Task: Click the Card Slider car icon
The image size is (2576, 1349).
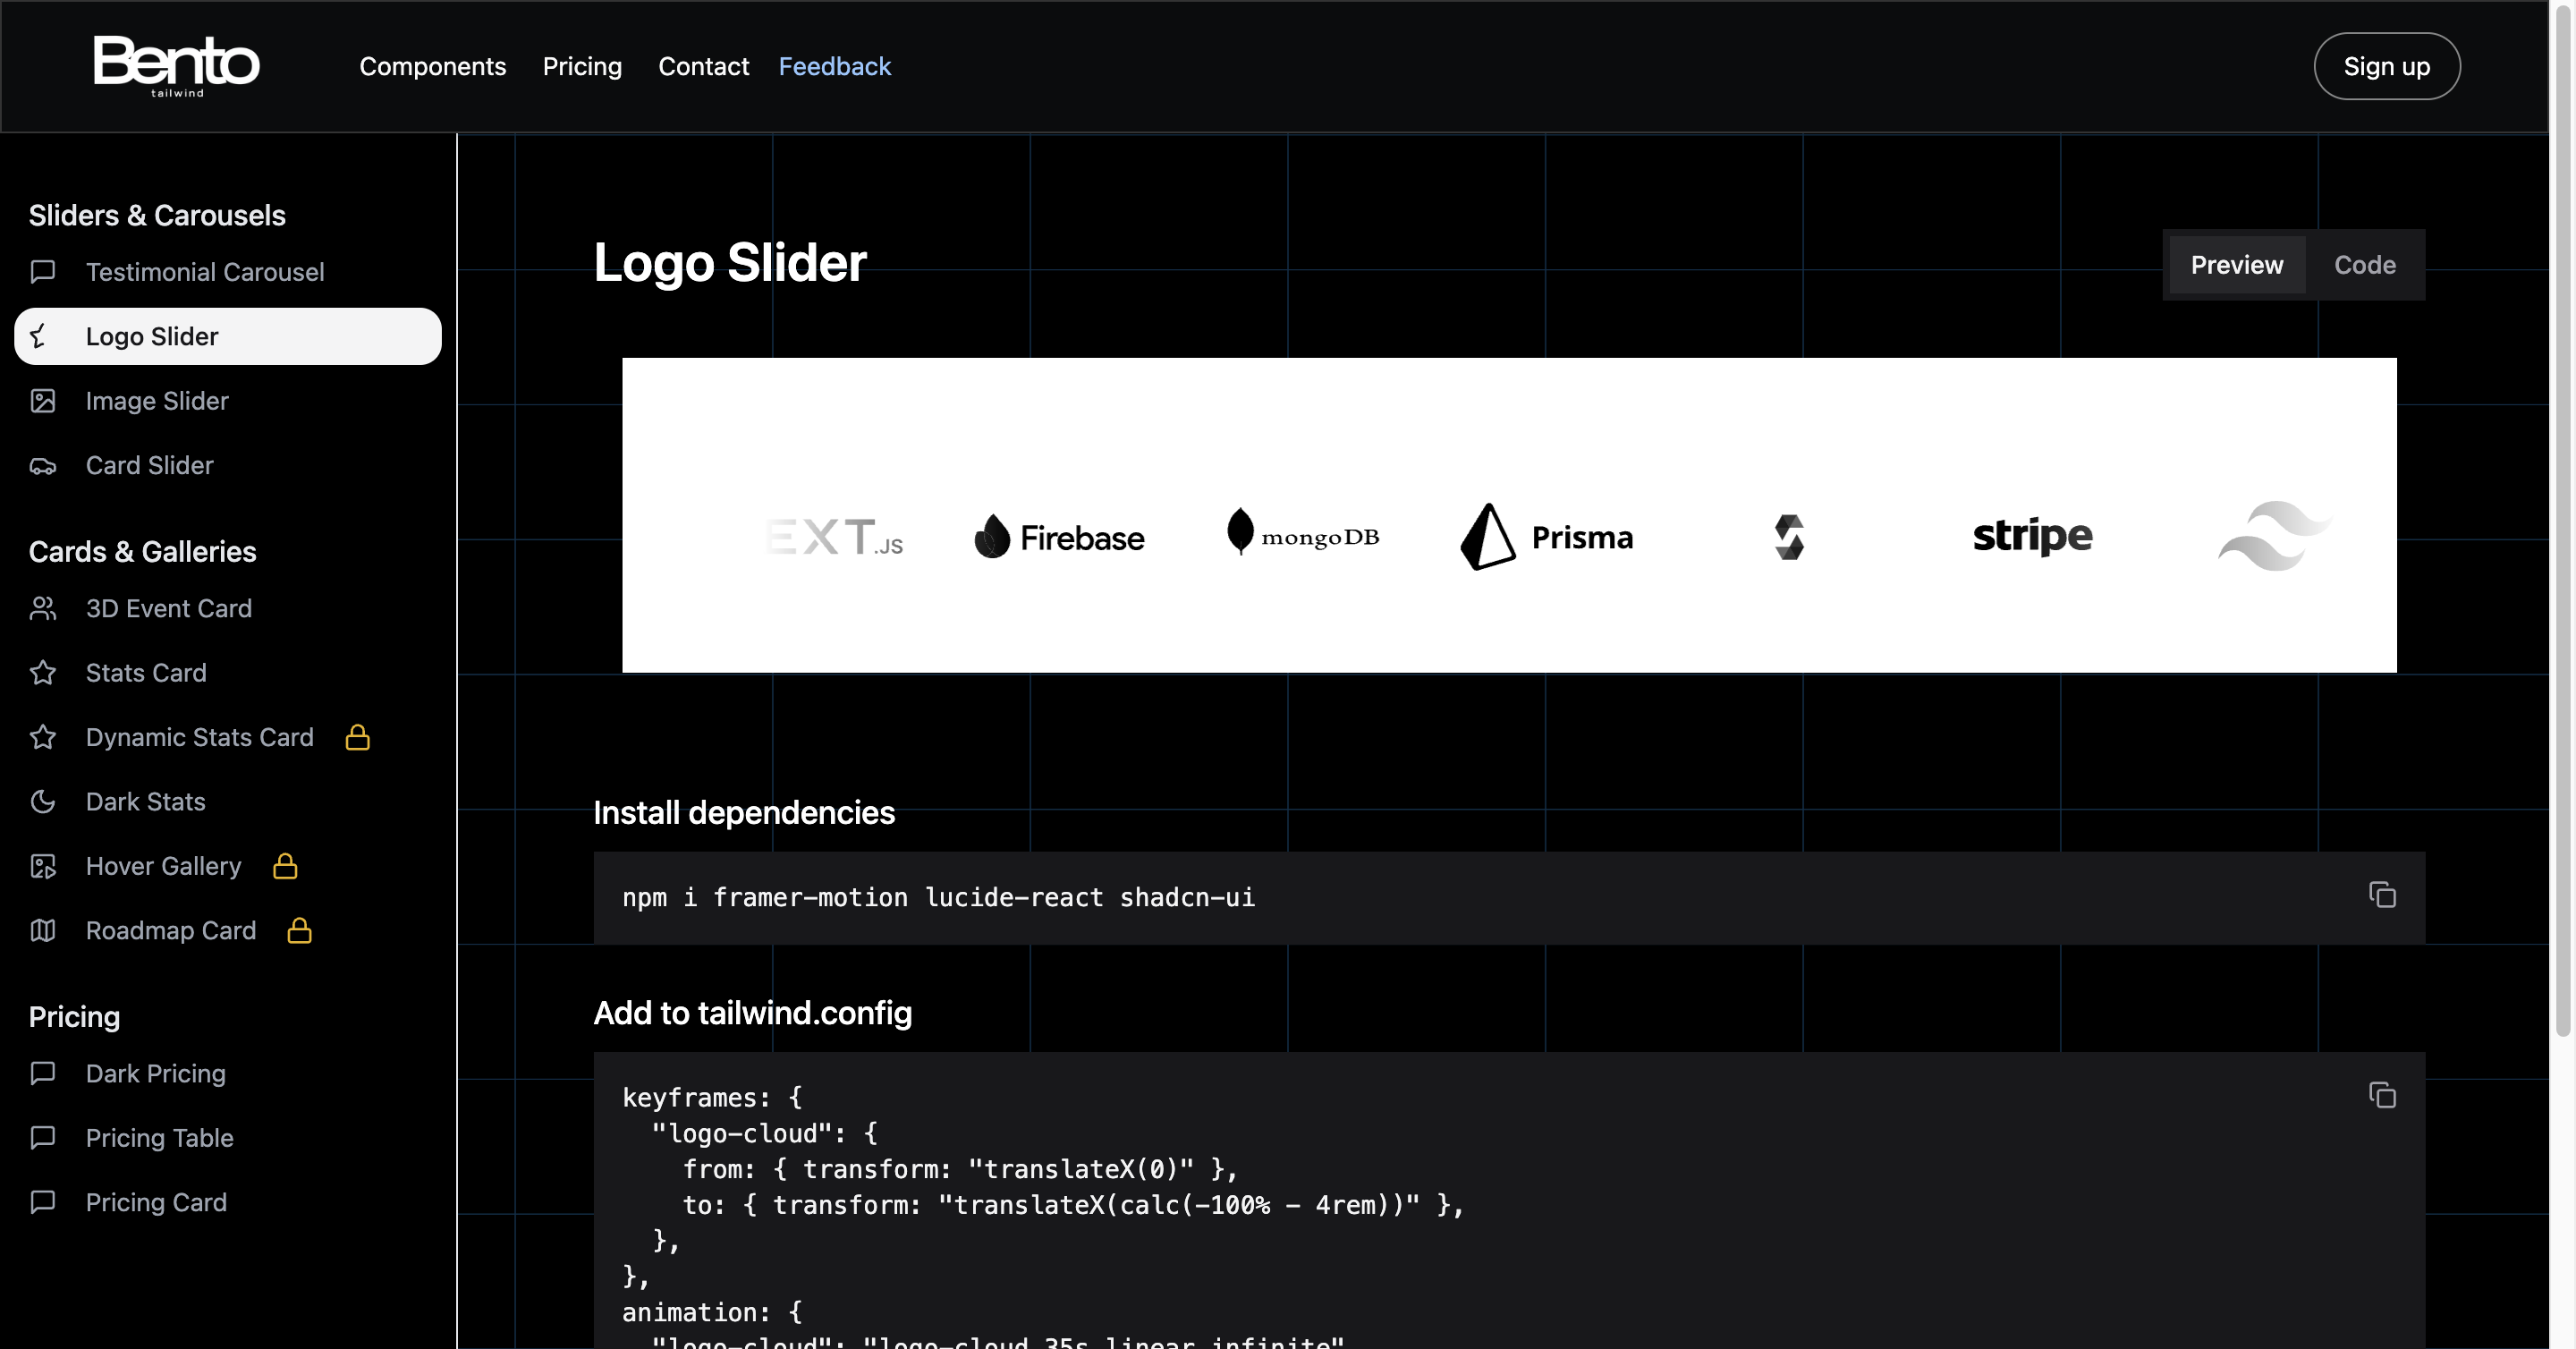Action: pos(43,466)
